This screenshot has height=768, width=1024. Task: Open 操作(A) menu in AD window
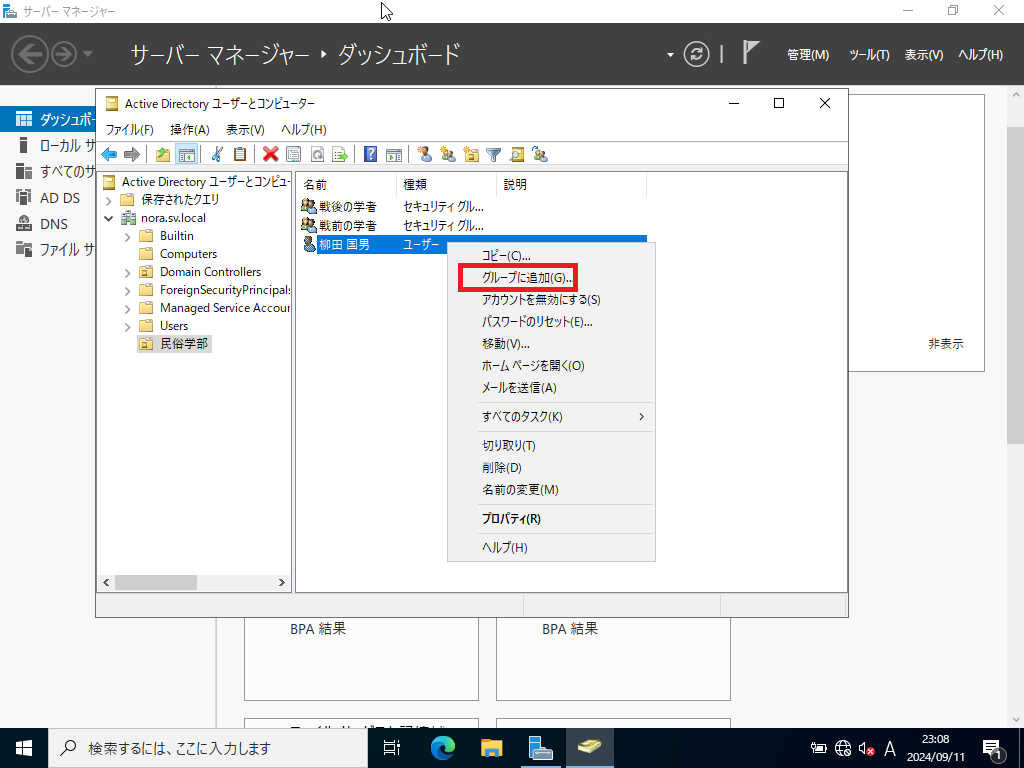tap(189, 129)
